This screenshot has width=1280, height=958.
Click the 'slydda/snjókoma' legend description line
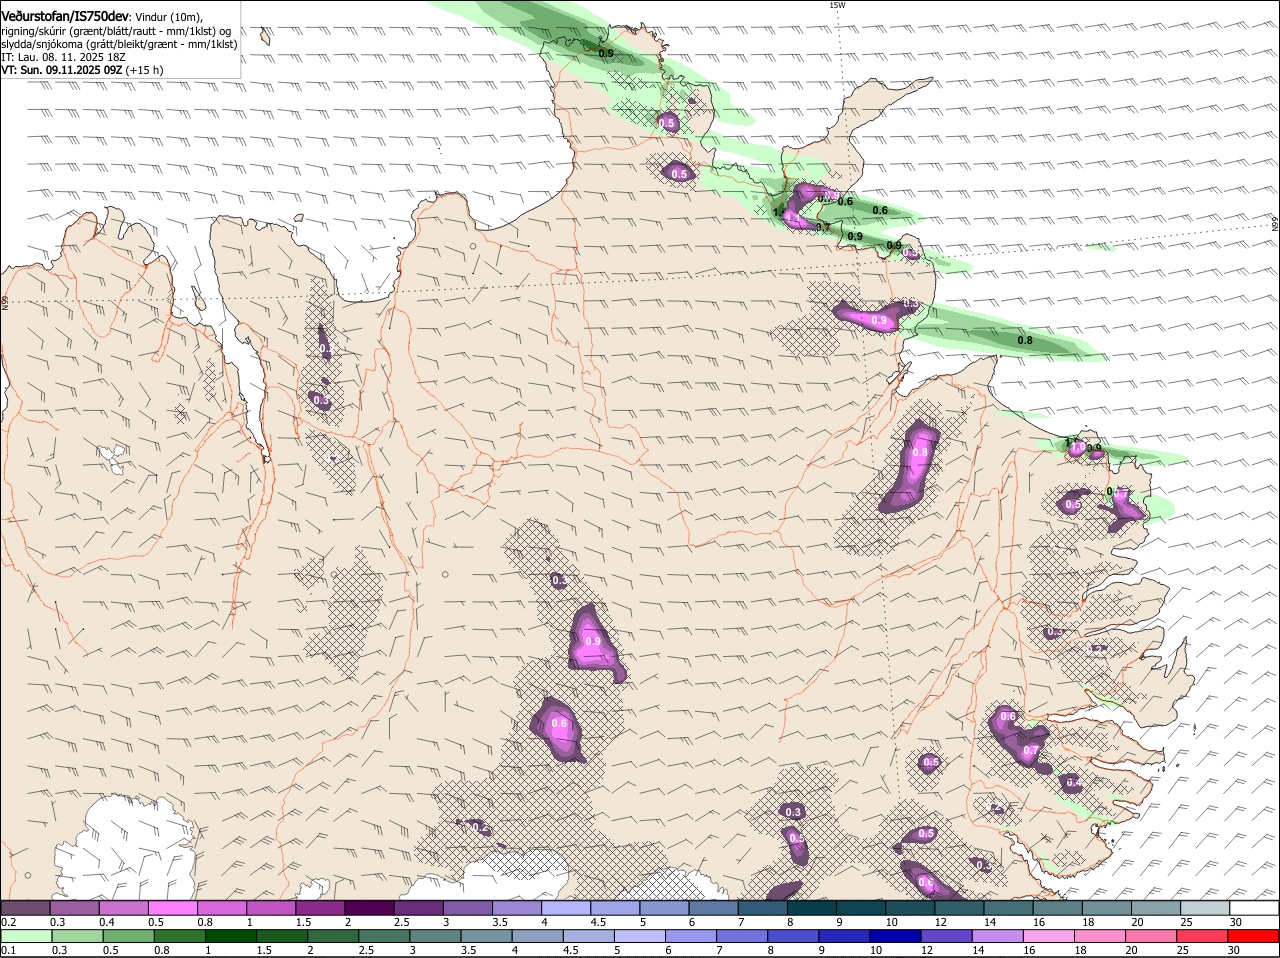coord(119,44)
